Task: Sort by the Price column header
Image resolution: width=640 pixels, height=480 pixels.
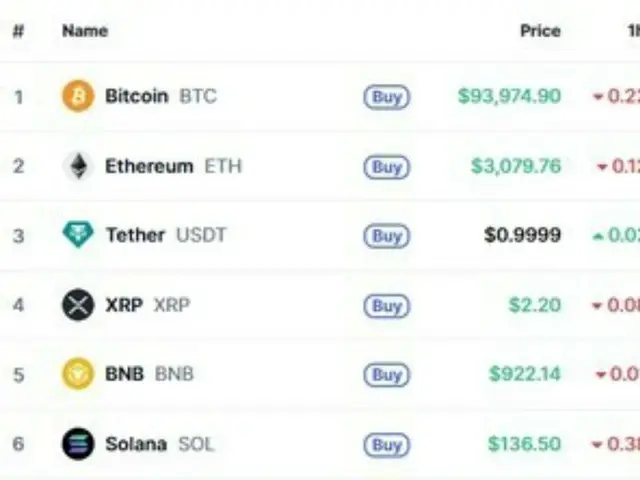Action: tap(540, 31)
